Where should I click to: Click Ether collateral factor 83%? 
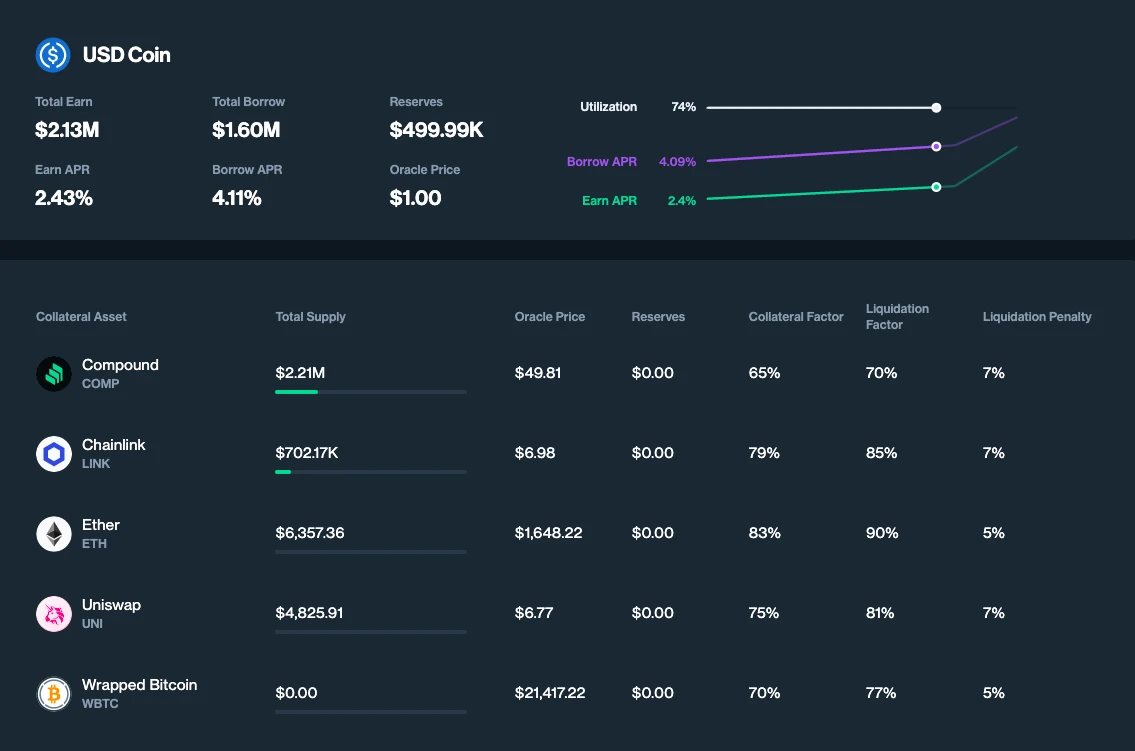pyautogui.click(x=764, y=533)
